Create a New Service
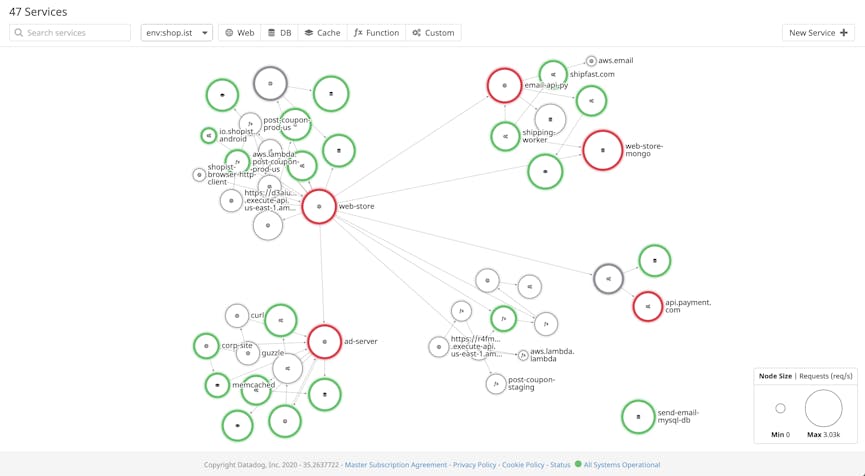 [818, 33]
